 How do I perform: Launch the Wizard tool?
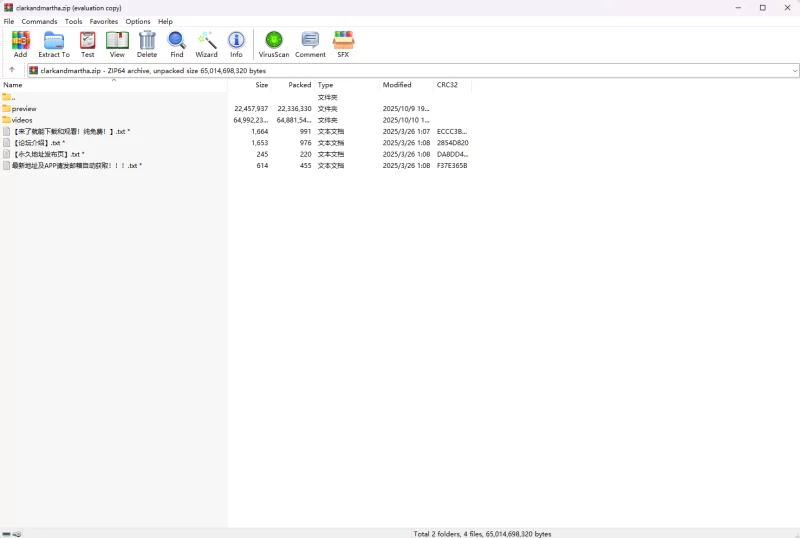pyautogui.click(x=206, y=44)
